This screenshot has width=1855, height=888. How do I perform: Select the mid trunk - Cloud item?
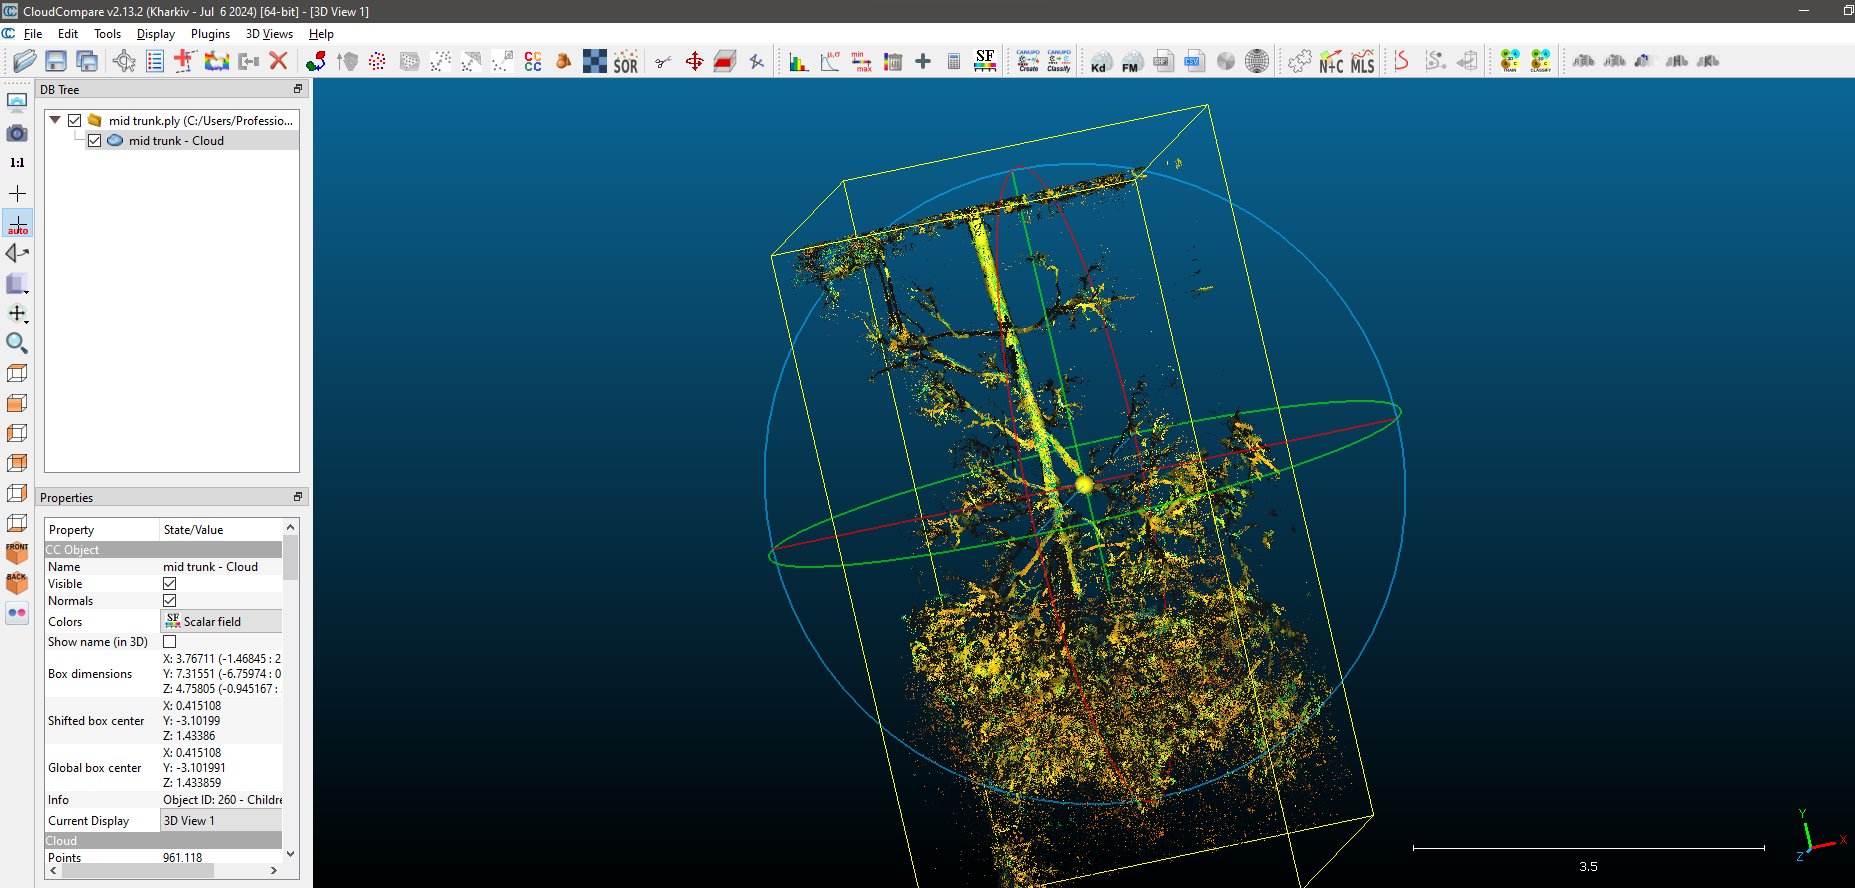pos(176,141)
